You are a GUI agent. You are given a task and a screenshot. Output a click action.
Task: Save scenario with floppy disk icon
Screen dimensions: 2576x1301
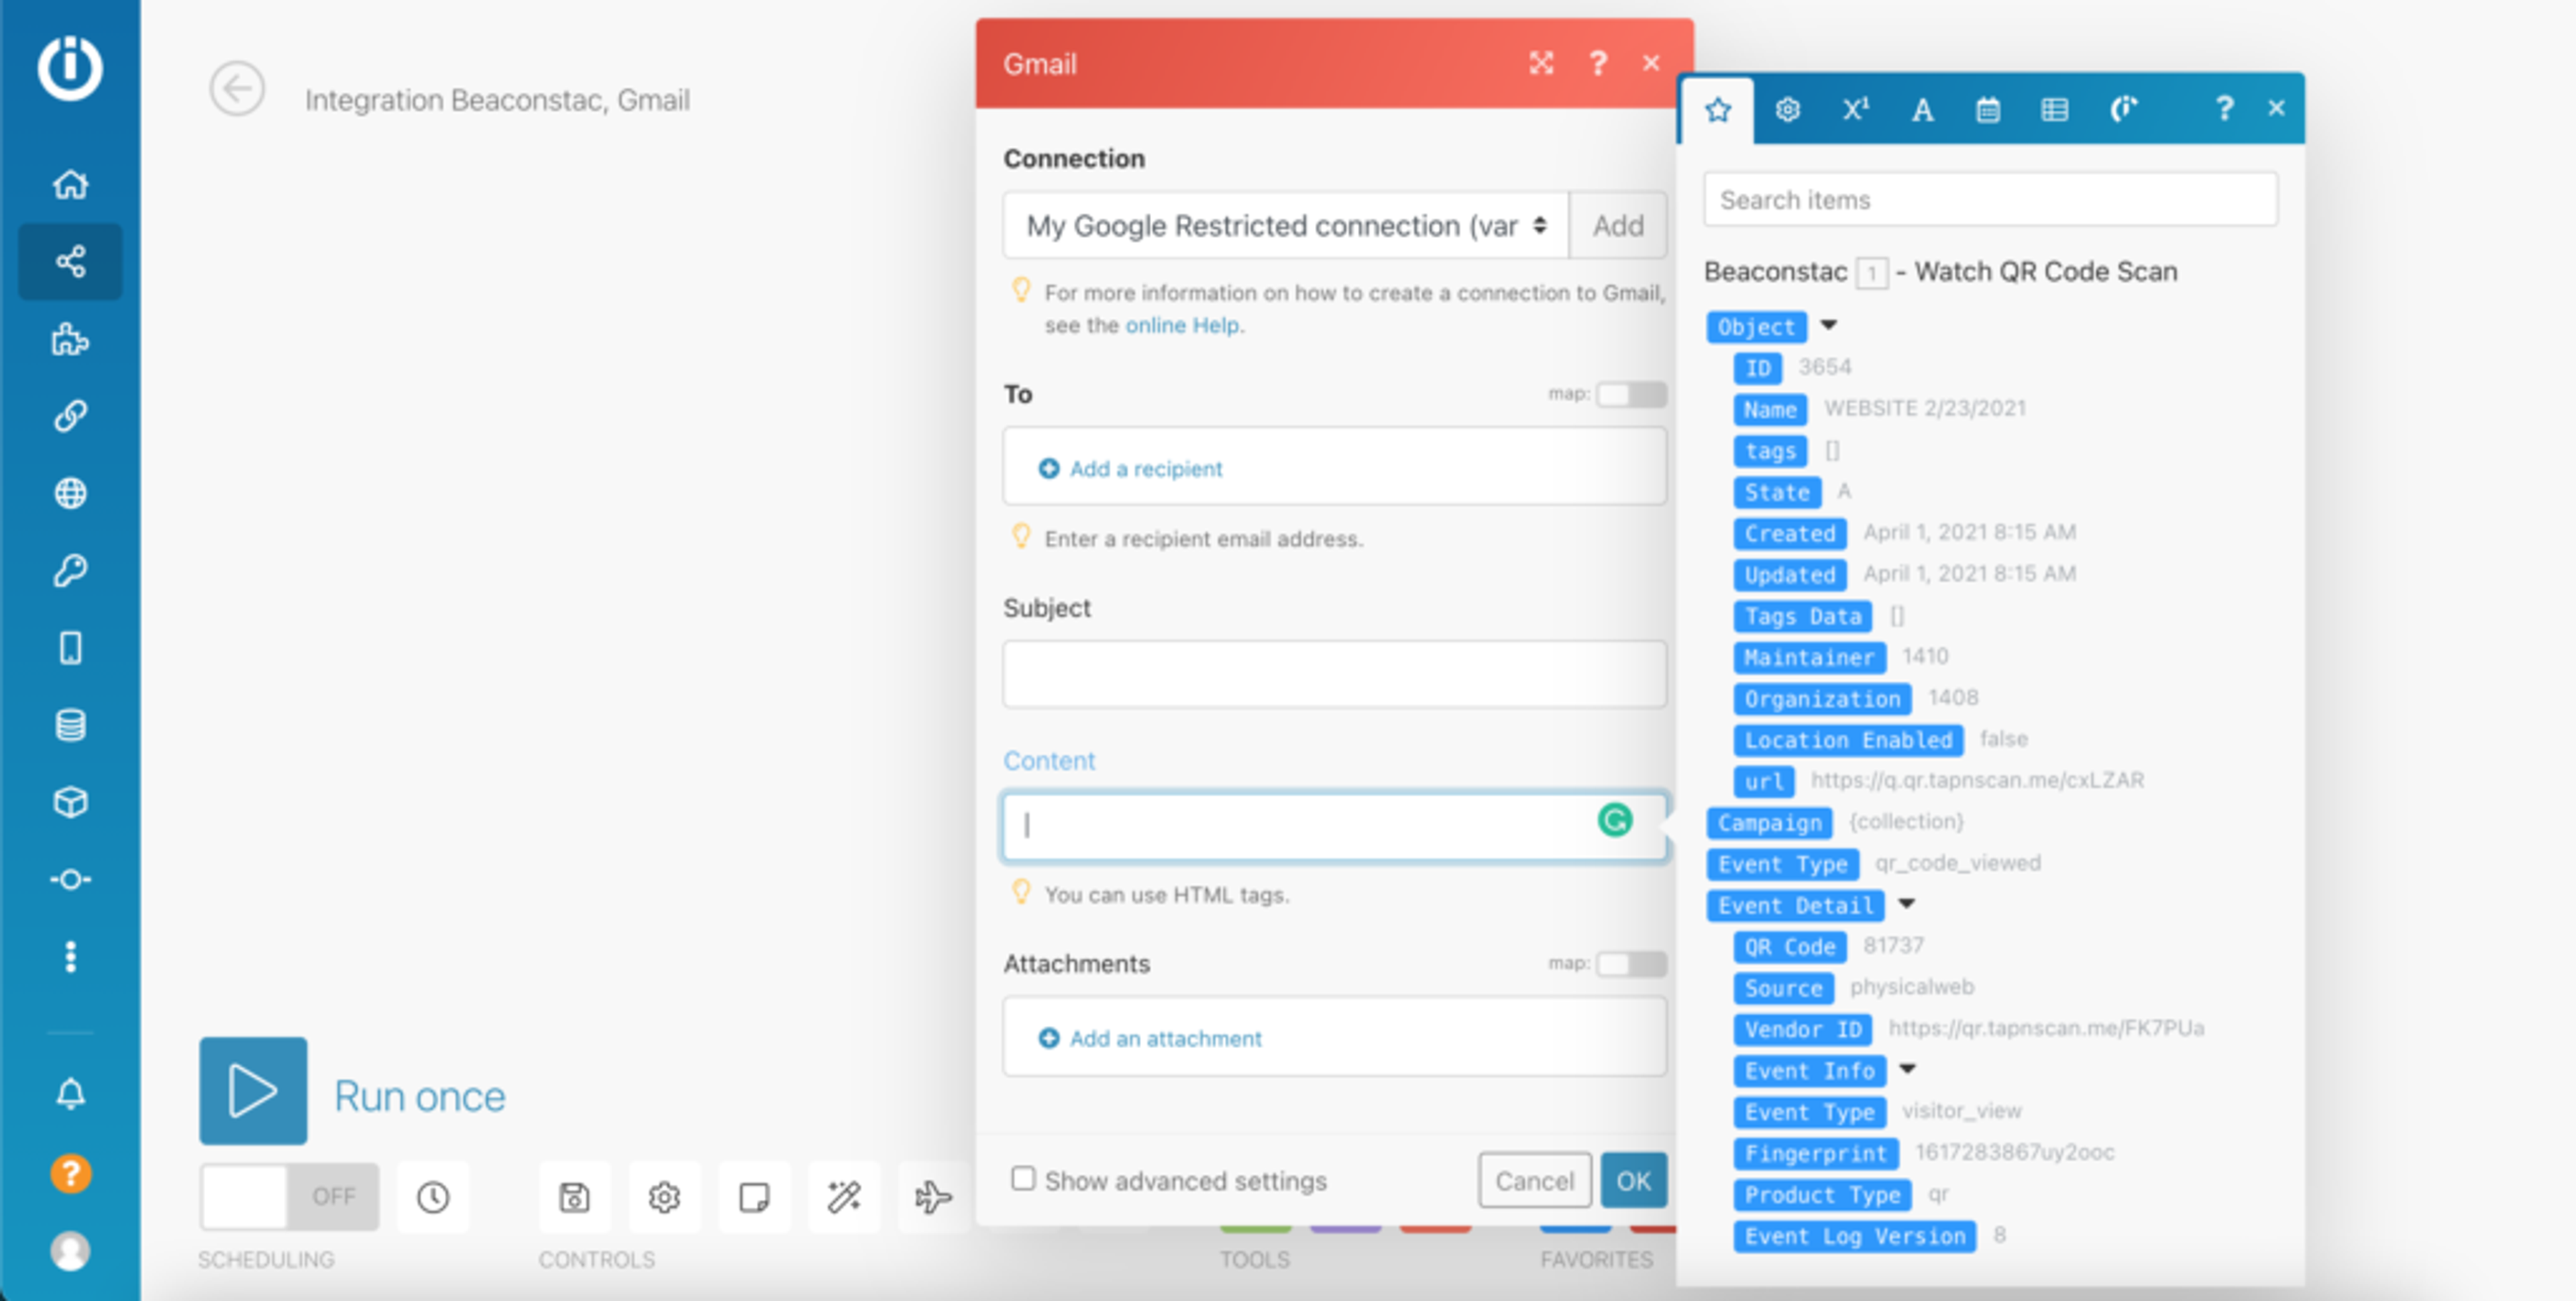pyautogui.click(x=574, y=1197)
